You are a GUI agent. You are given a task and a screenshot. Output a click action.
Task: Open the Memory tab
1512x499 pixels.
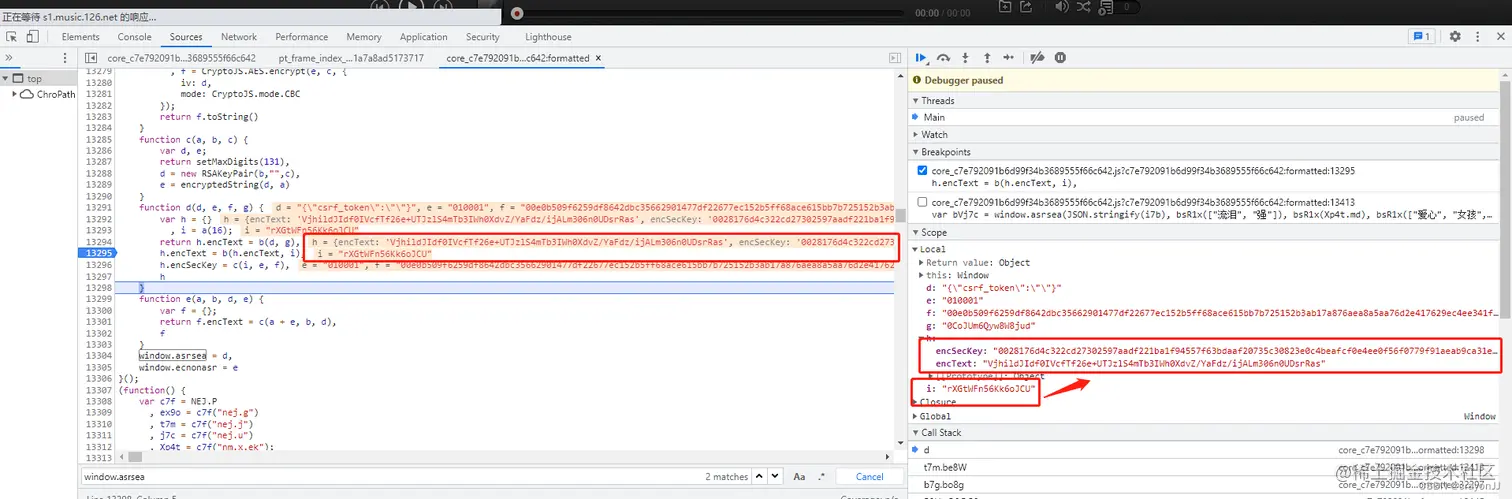pyautogui.click(x=363, y=37)
